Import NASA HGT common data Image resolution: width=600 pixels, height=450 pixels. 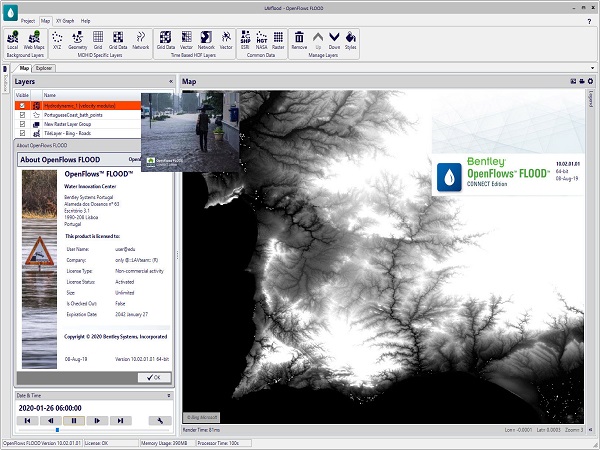point(261,40)
